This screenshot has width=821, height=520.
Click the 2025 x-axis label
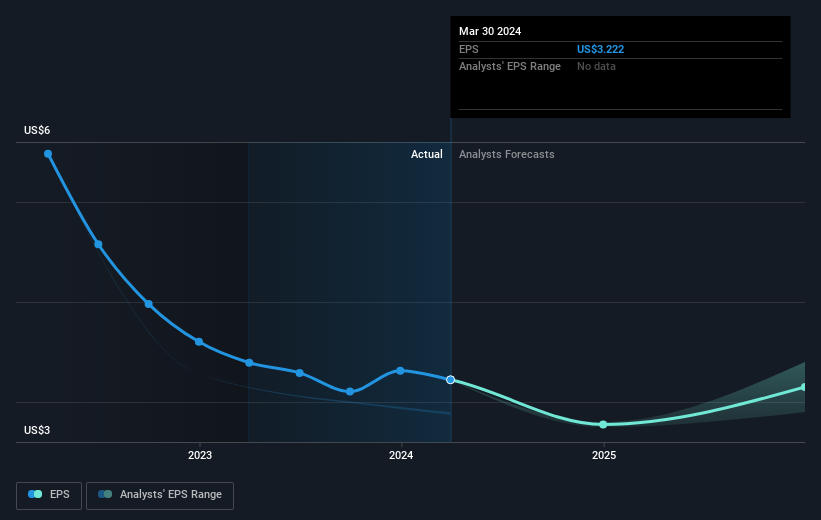pyautogui.click(x=604, y=456)
